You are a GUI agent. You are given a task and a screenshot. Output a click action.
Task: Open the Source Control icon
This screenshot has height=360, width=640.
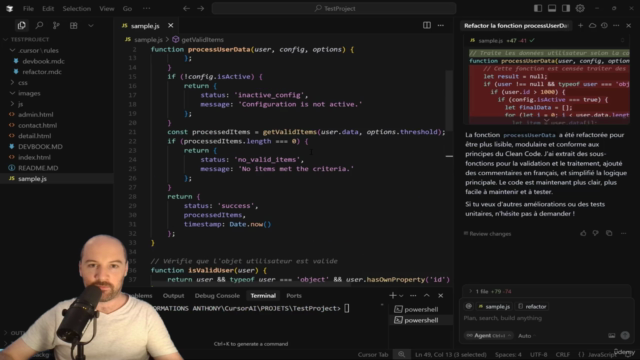tap(56, 26)
